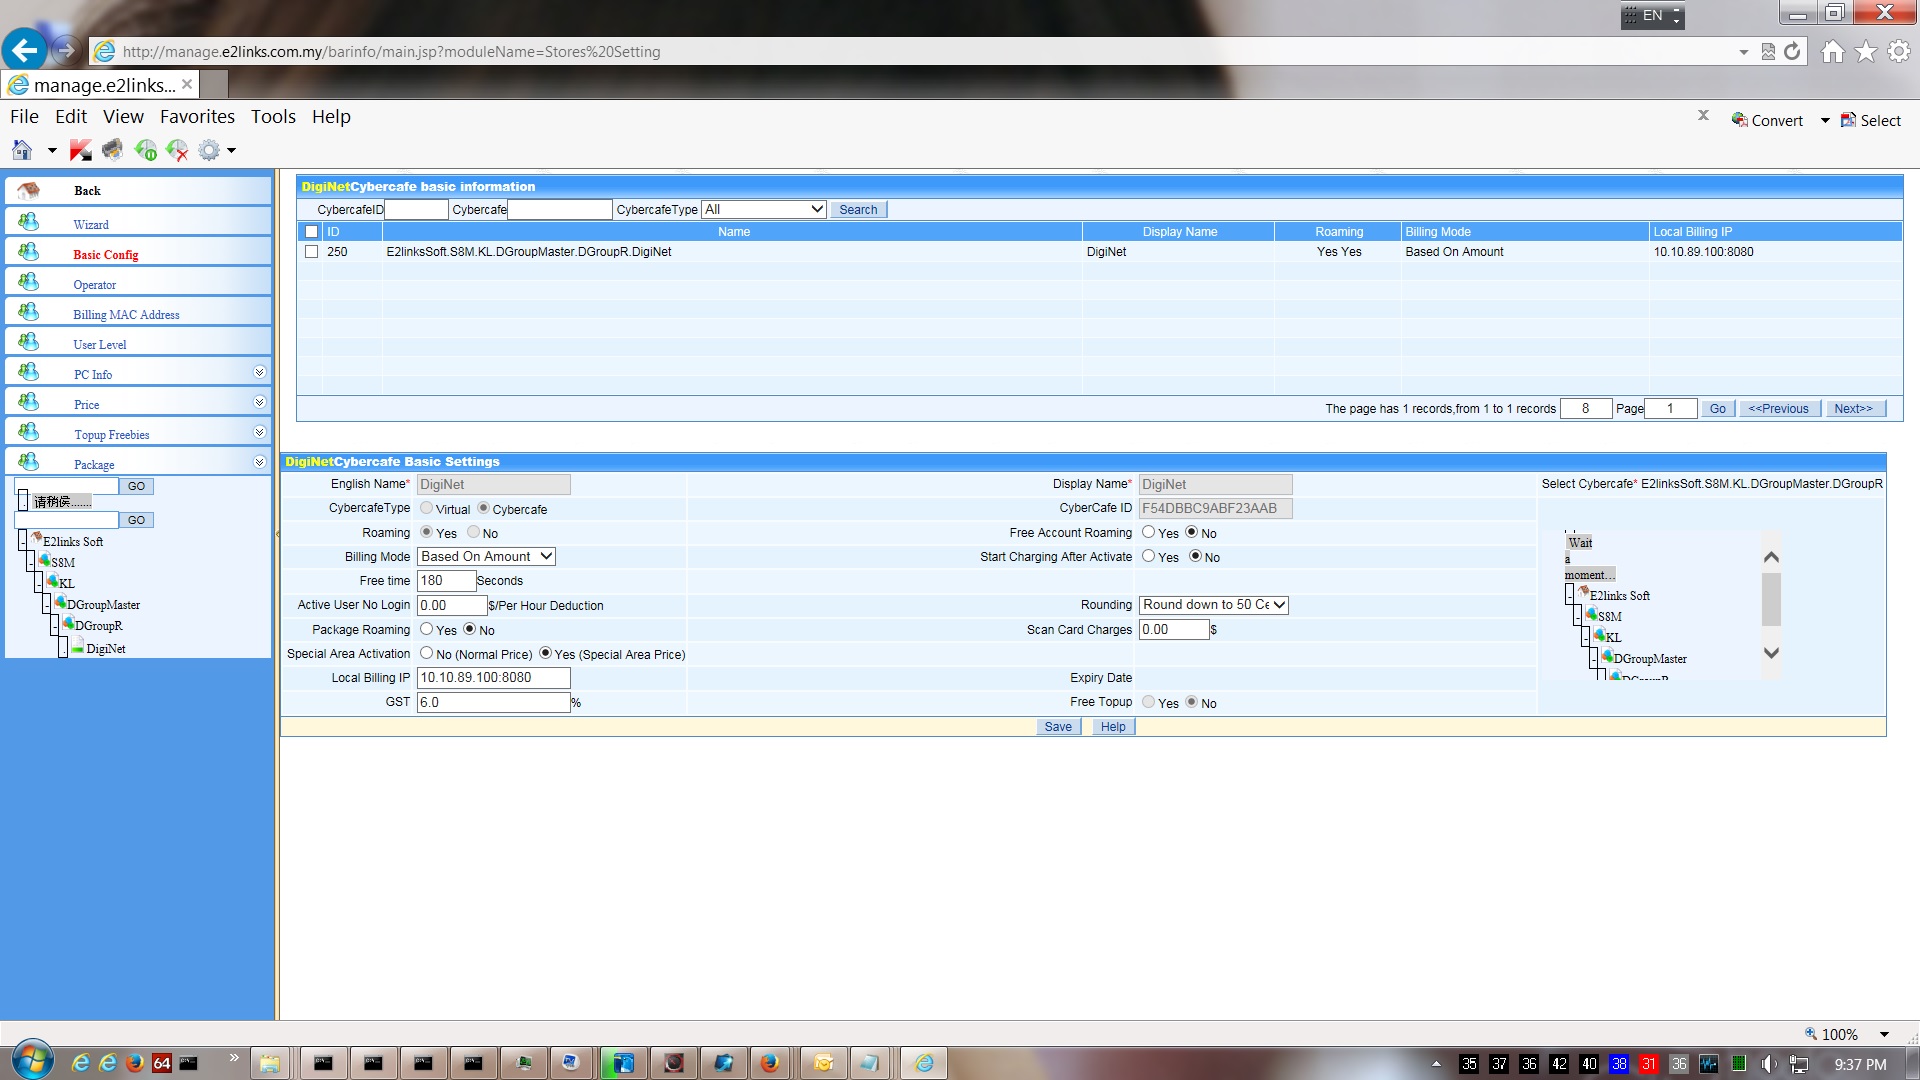Check the row 250 checkbox
This screenshot has height=1080, width=1920.
tap(312, 252)
